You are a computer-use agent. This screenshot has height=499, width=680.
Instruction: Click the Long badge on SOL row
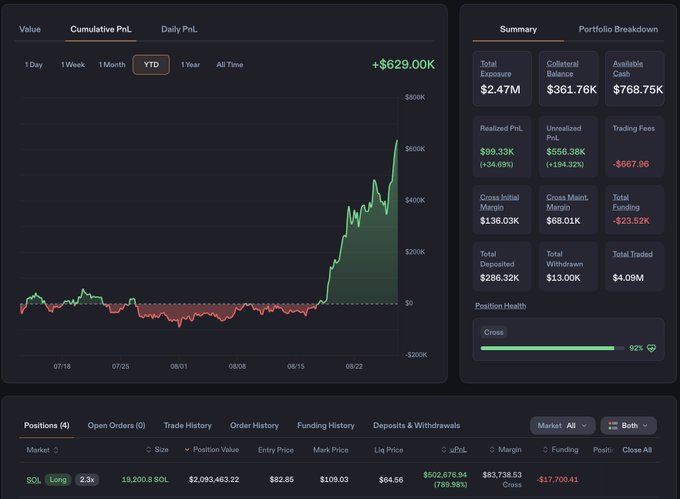click(58, 479)
